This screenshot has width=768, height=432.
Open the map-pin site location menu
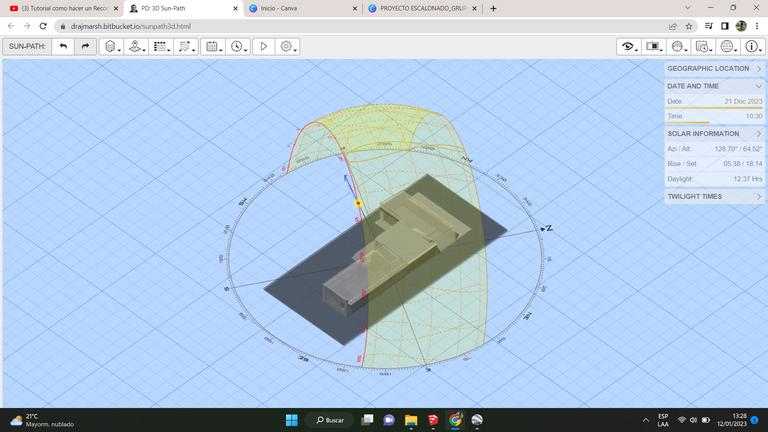click(136, 47)
